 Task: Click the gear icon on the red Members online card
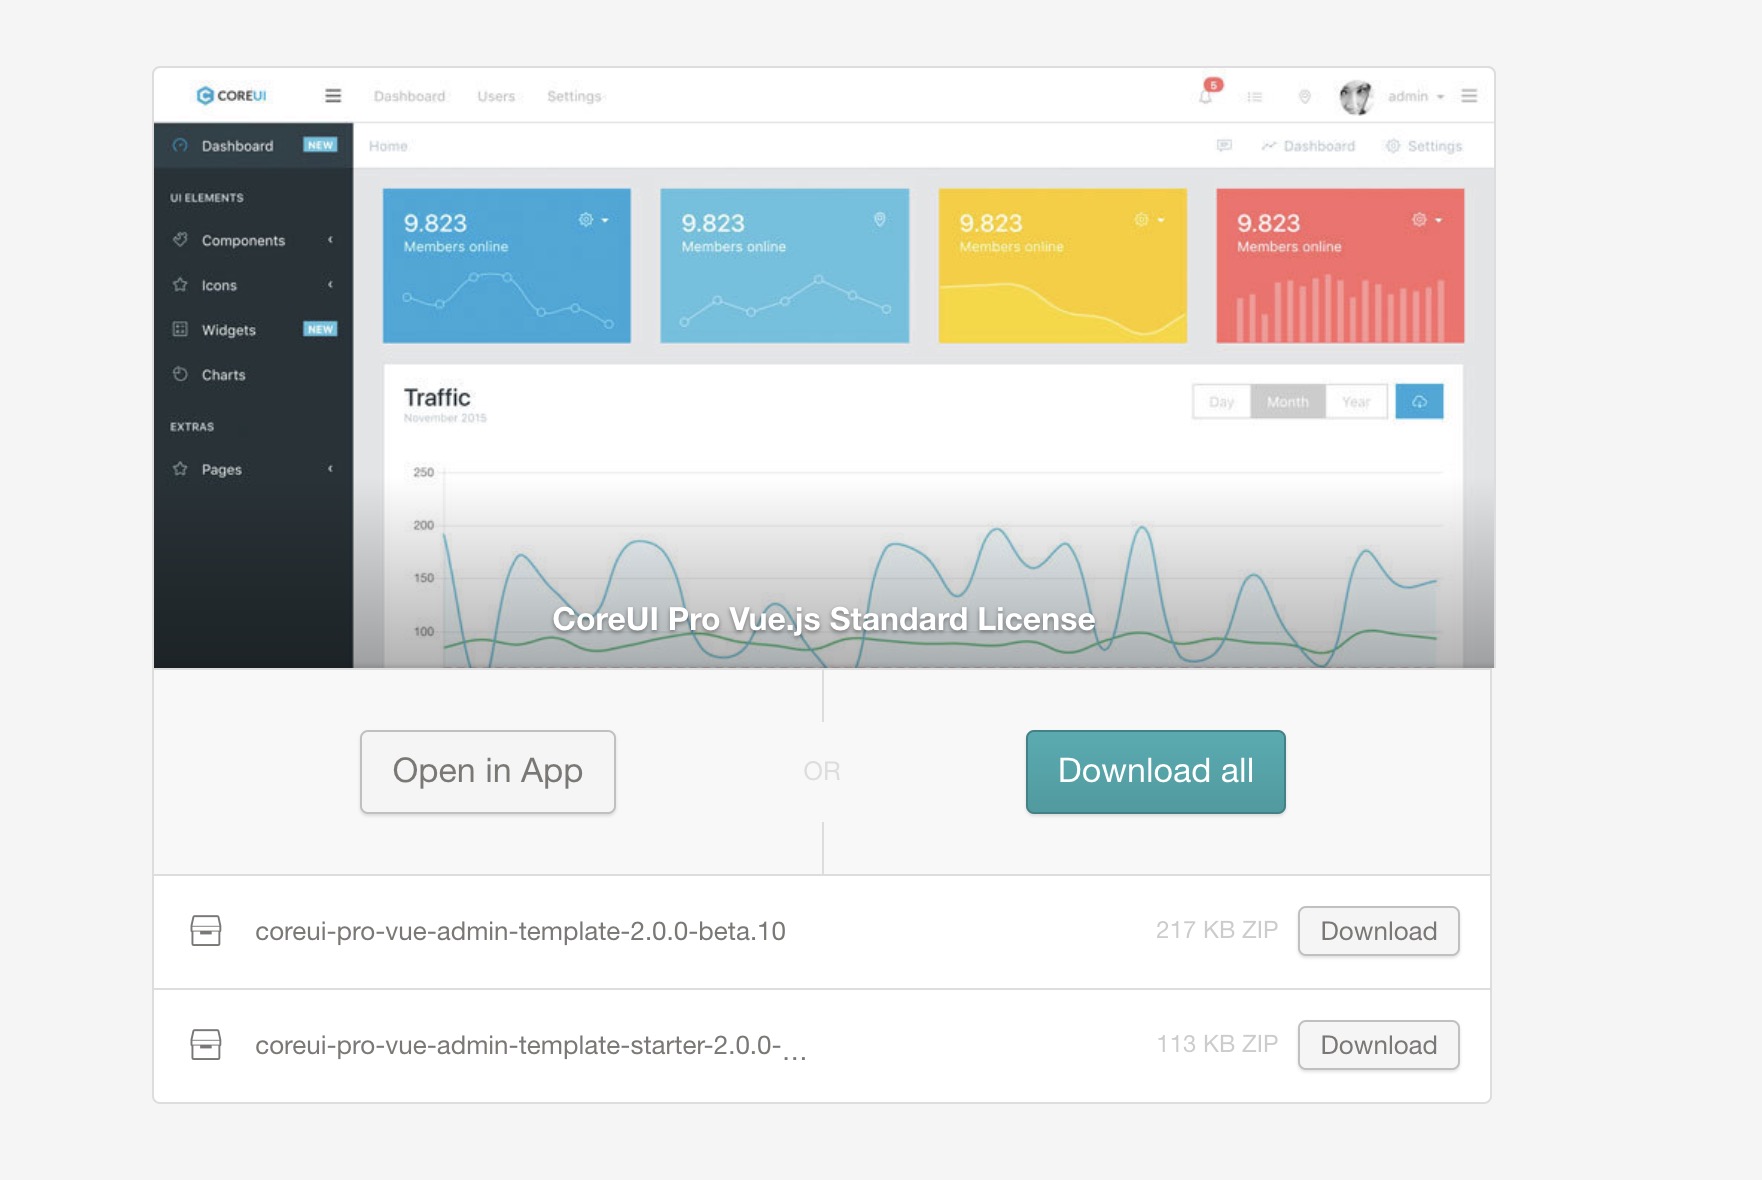tap(1418, 220)
